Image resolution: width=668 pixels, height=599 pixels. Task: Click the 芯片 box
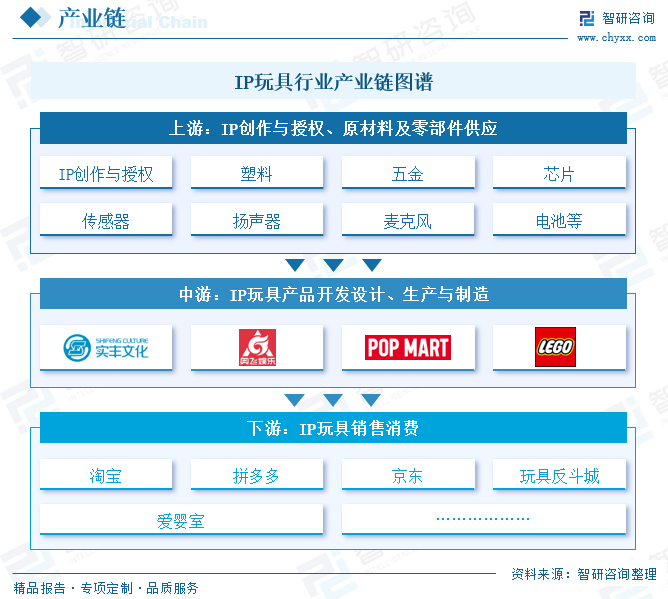point(559,174)
